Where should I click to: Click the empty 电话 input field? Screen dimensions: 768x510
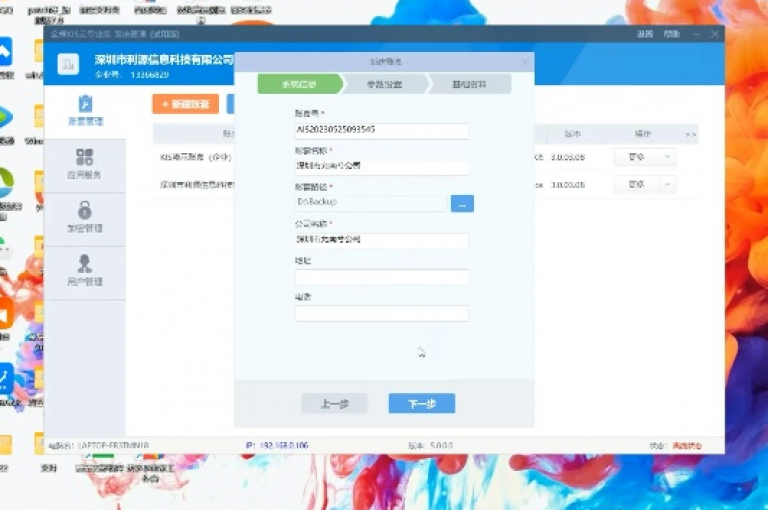click(382, 314)
